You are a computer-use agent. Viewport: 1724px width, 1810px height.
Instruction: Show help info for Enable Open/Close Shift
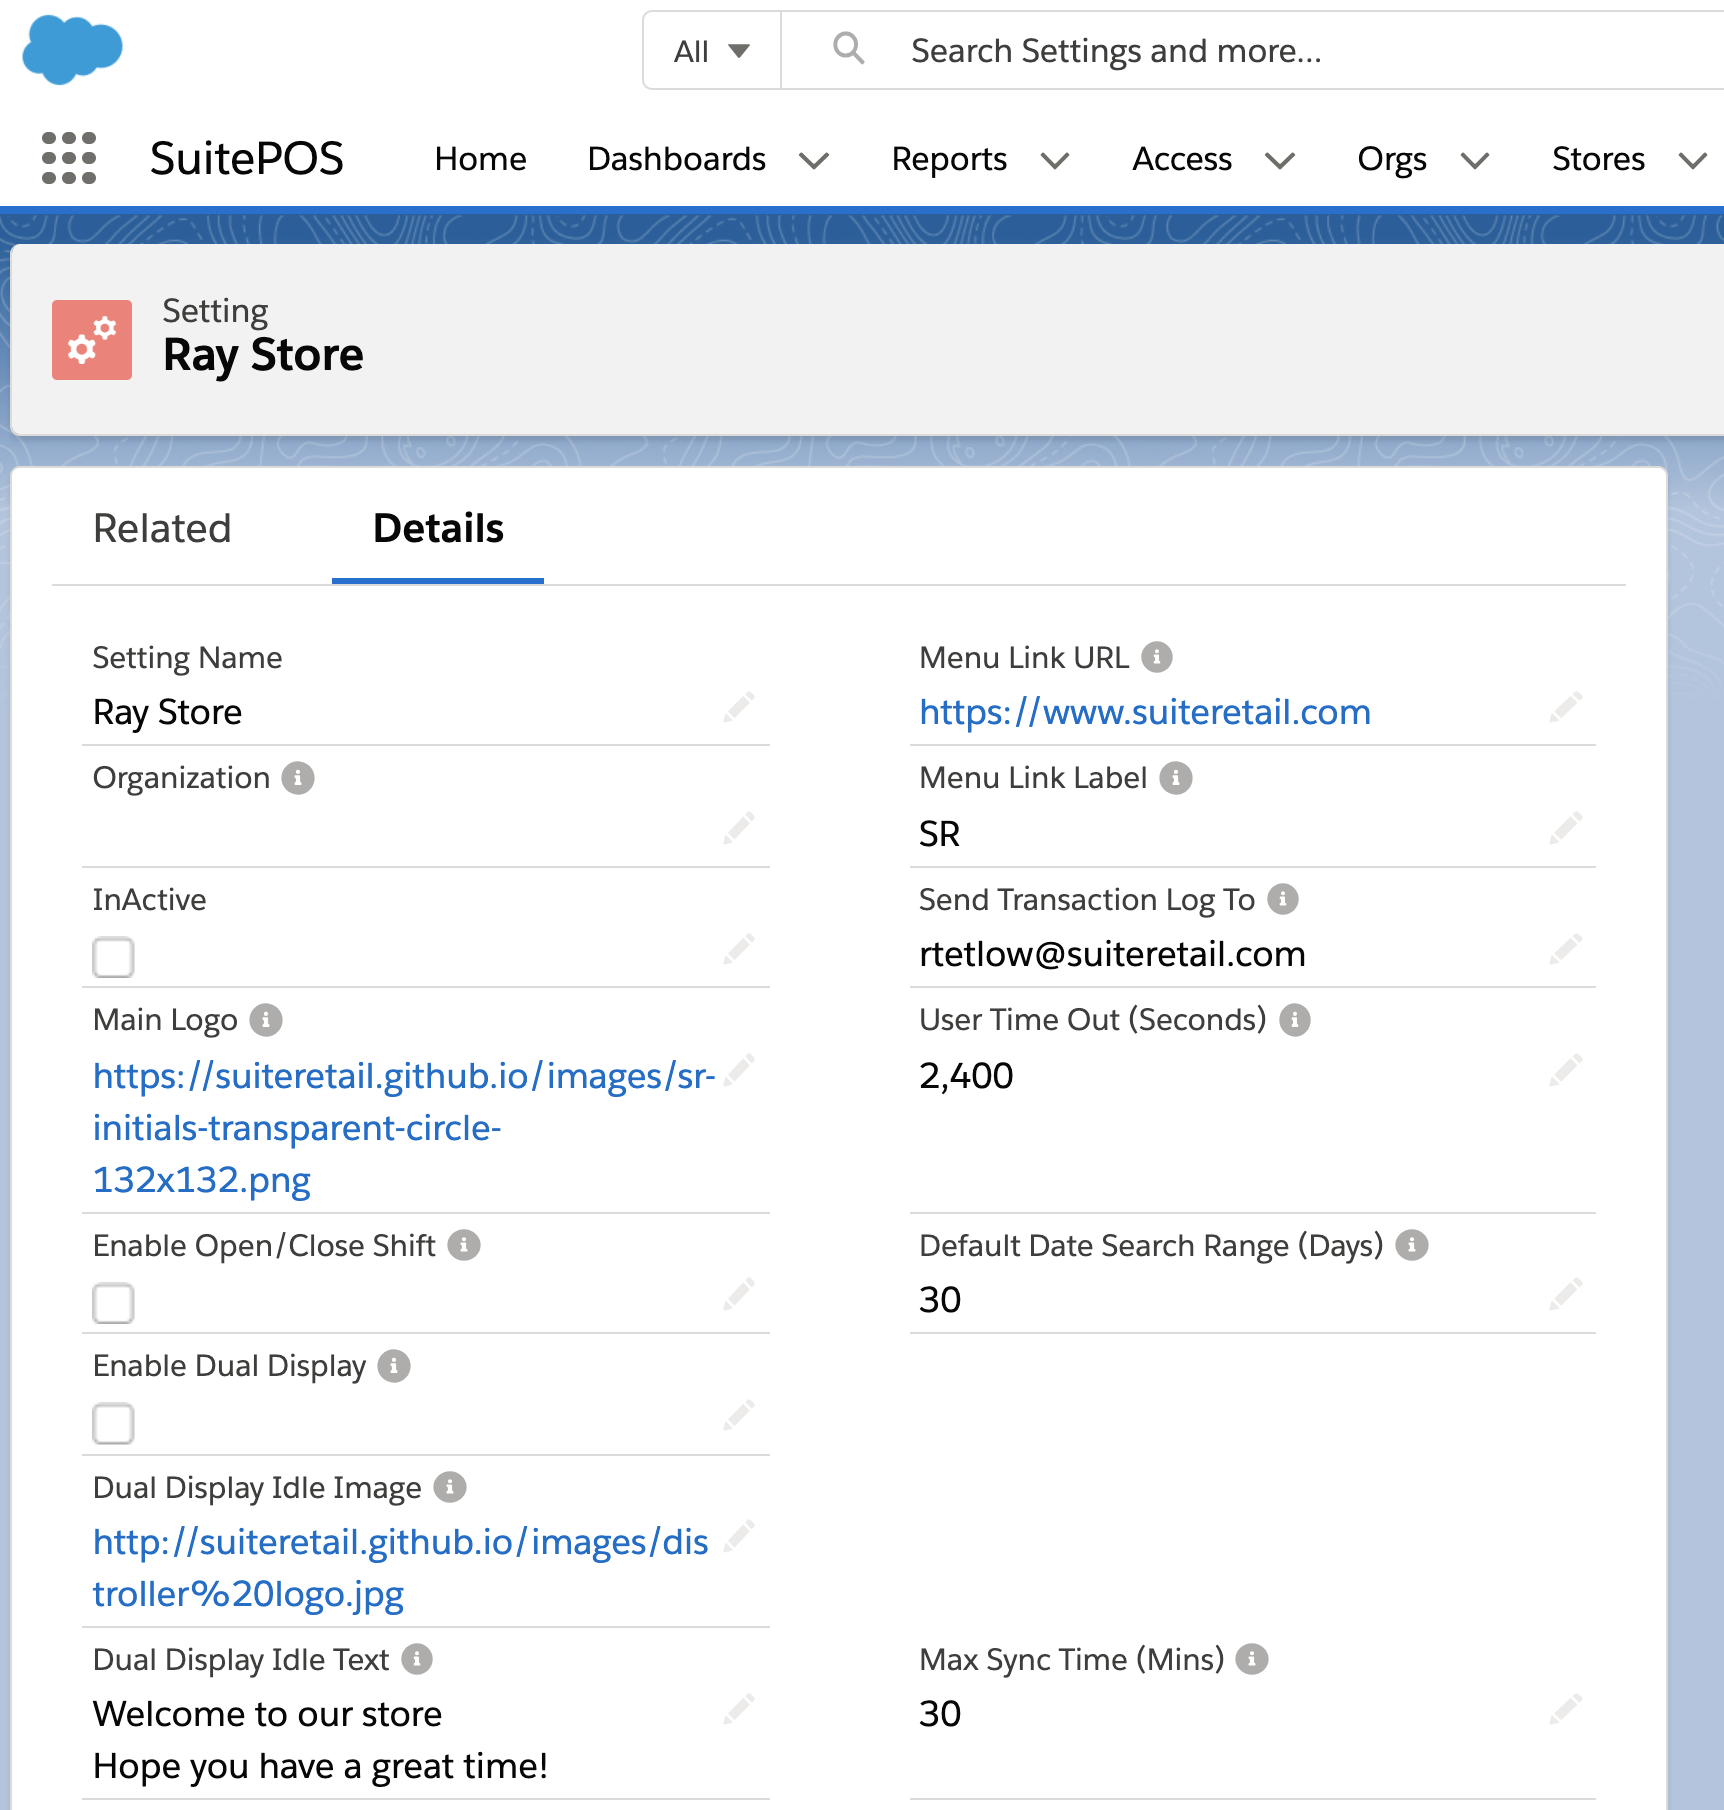tap(464, 1246)
